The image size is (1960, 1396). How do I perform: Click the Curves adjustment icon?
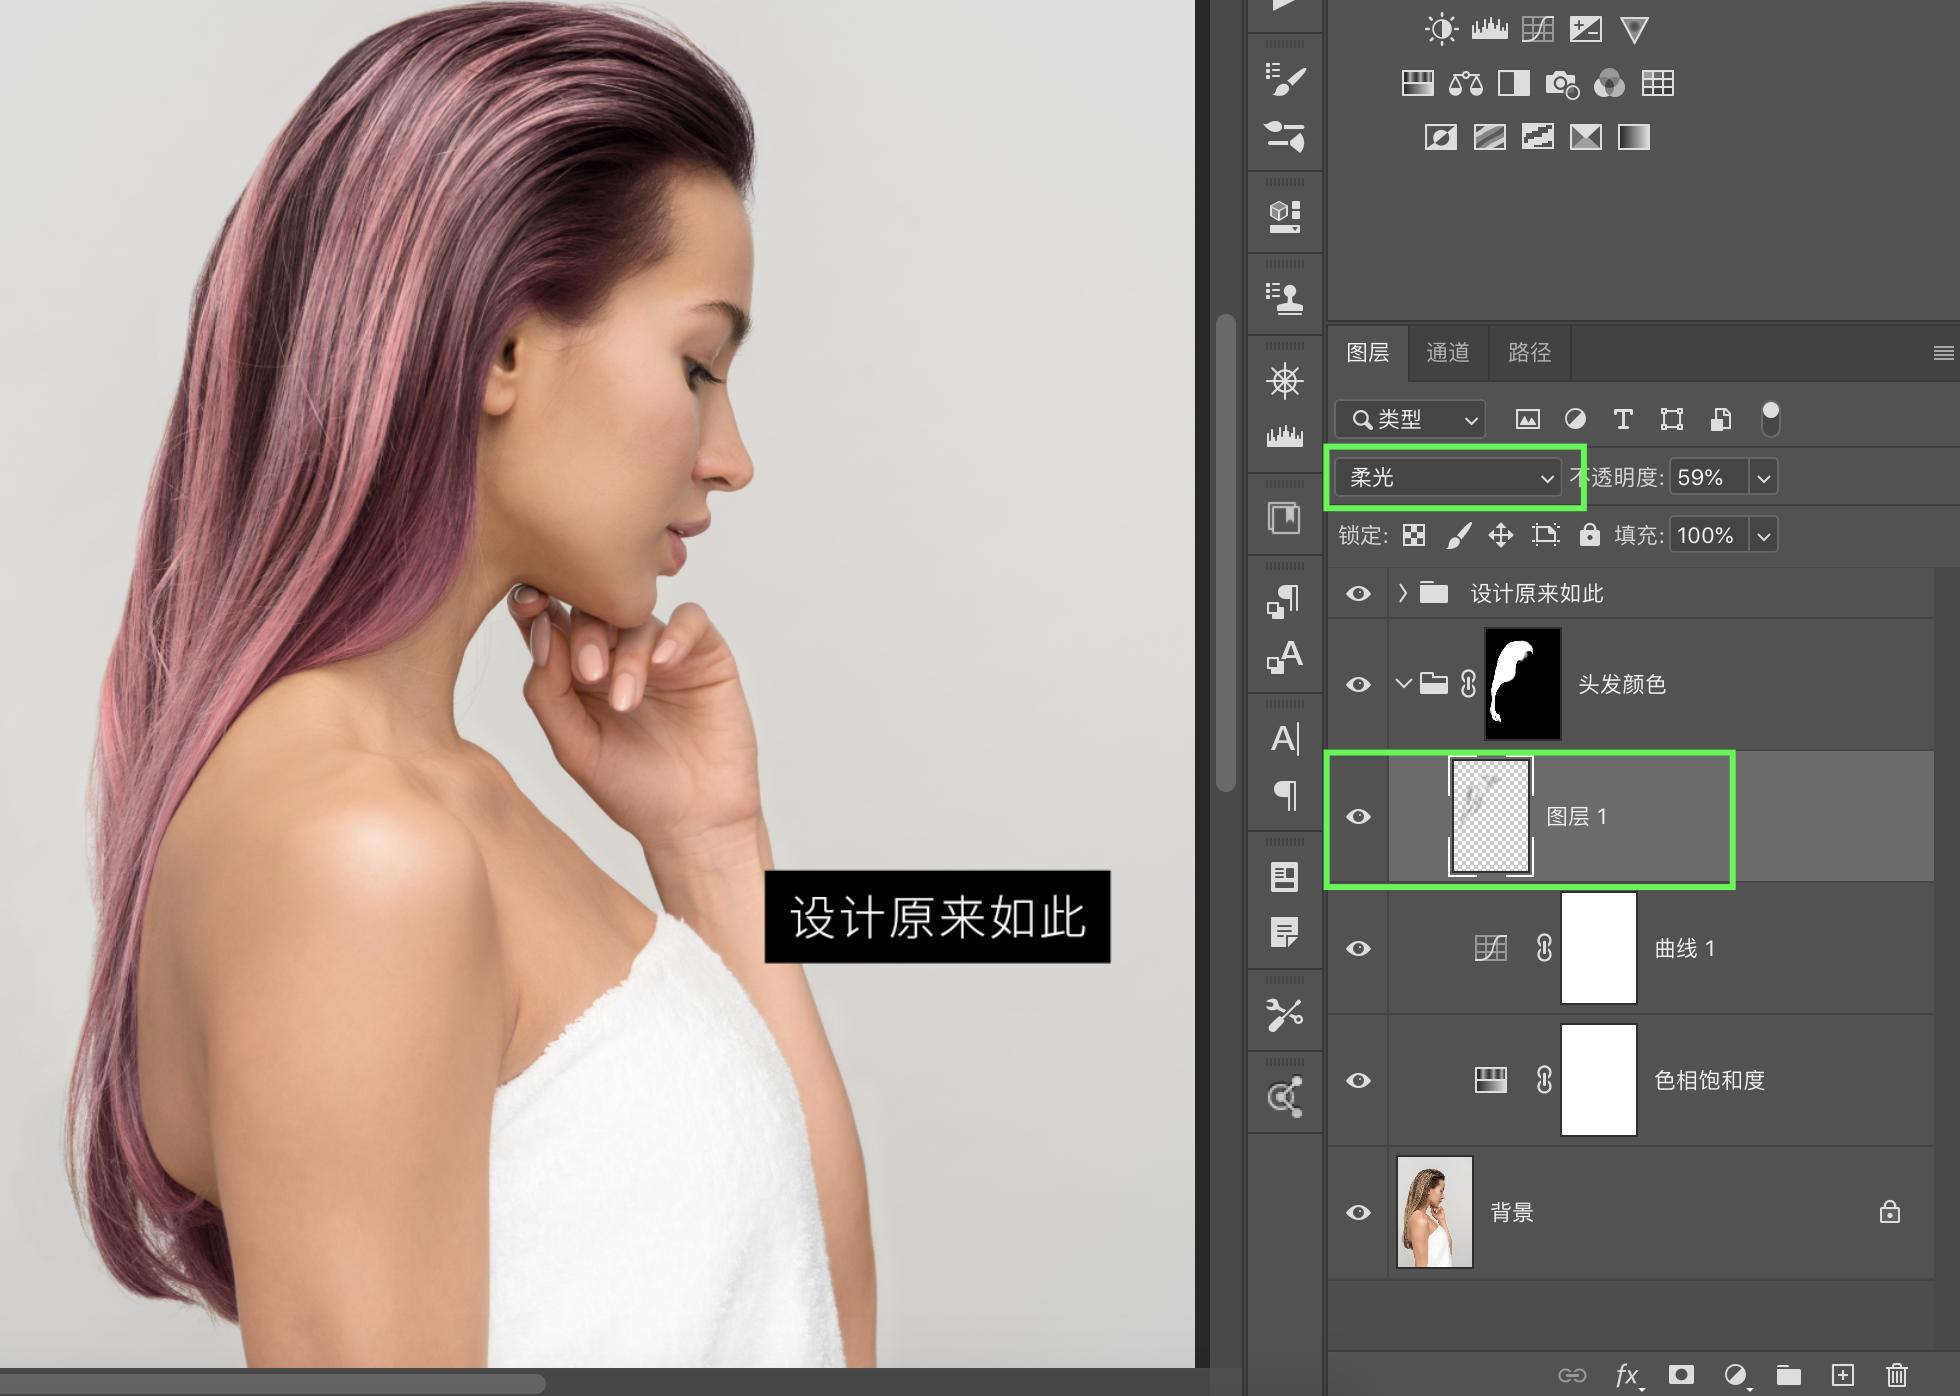1537,30
